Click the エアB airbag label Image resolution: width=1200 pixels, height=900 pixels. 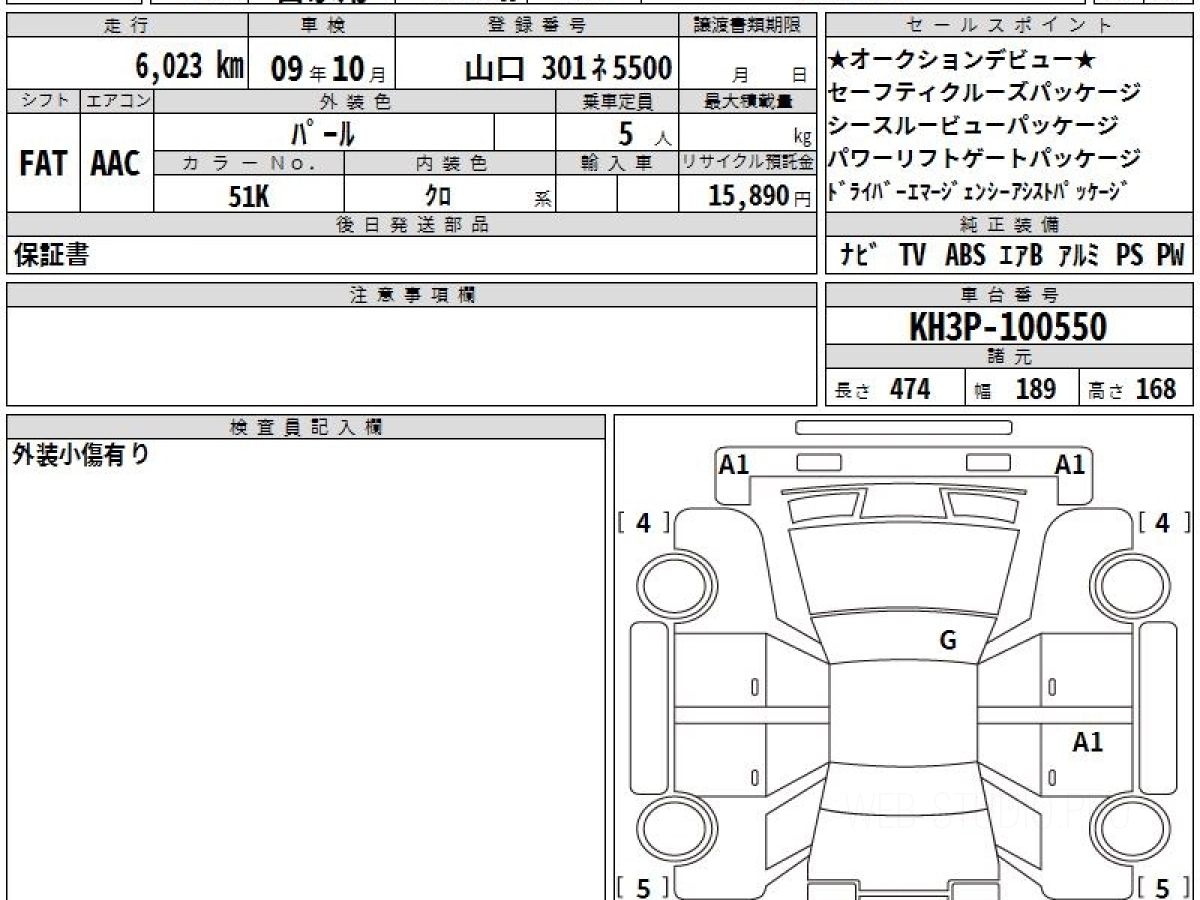click(1020, 256)
